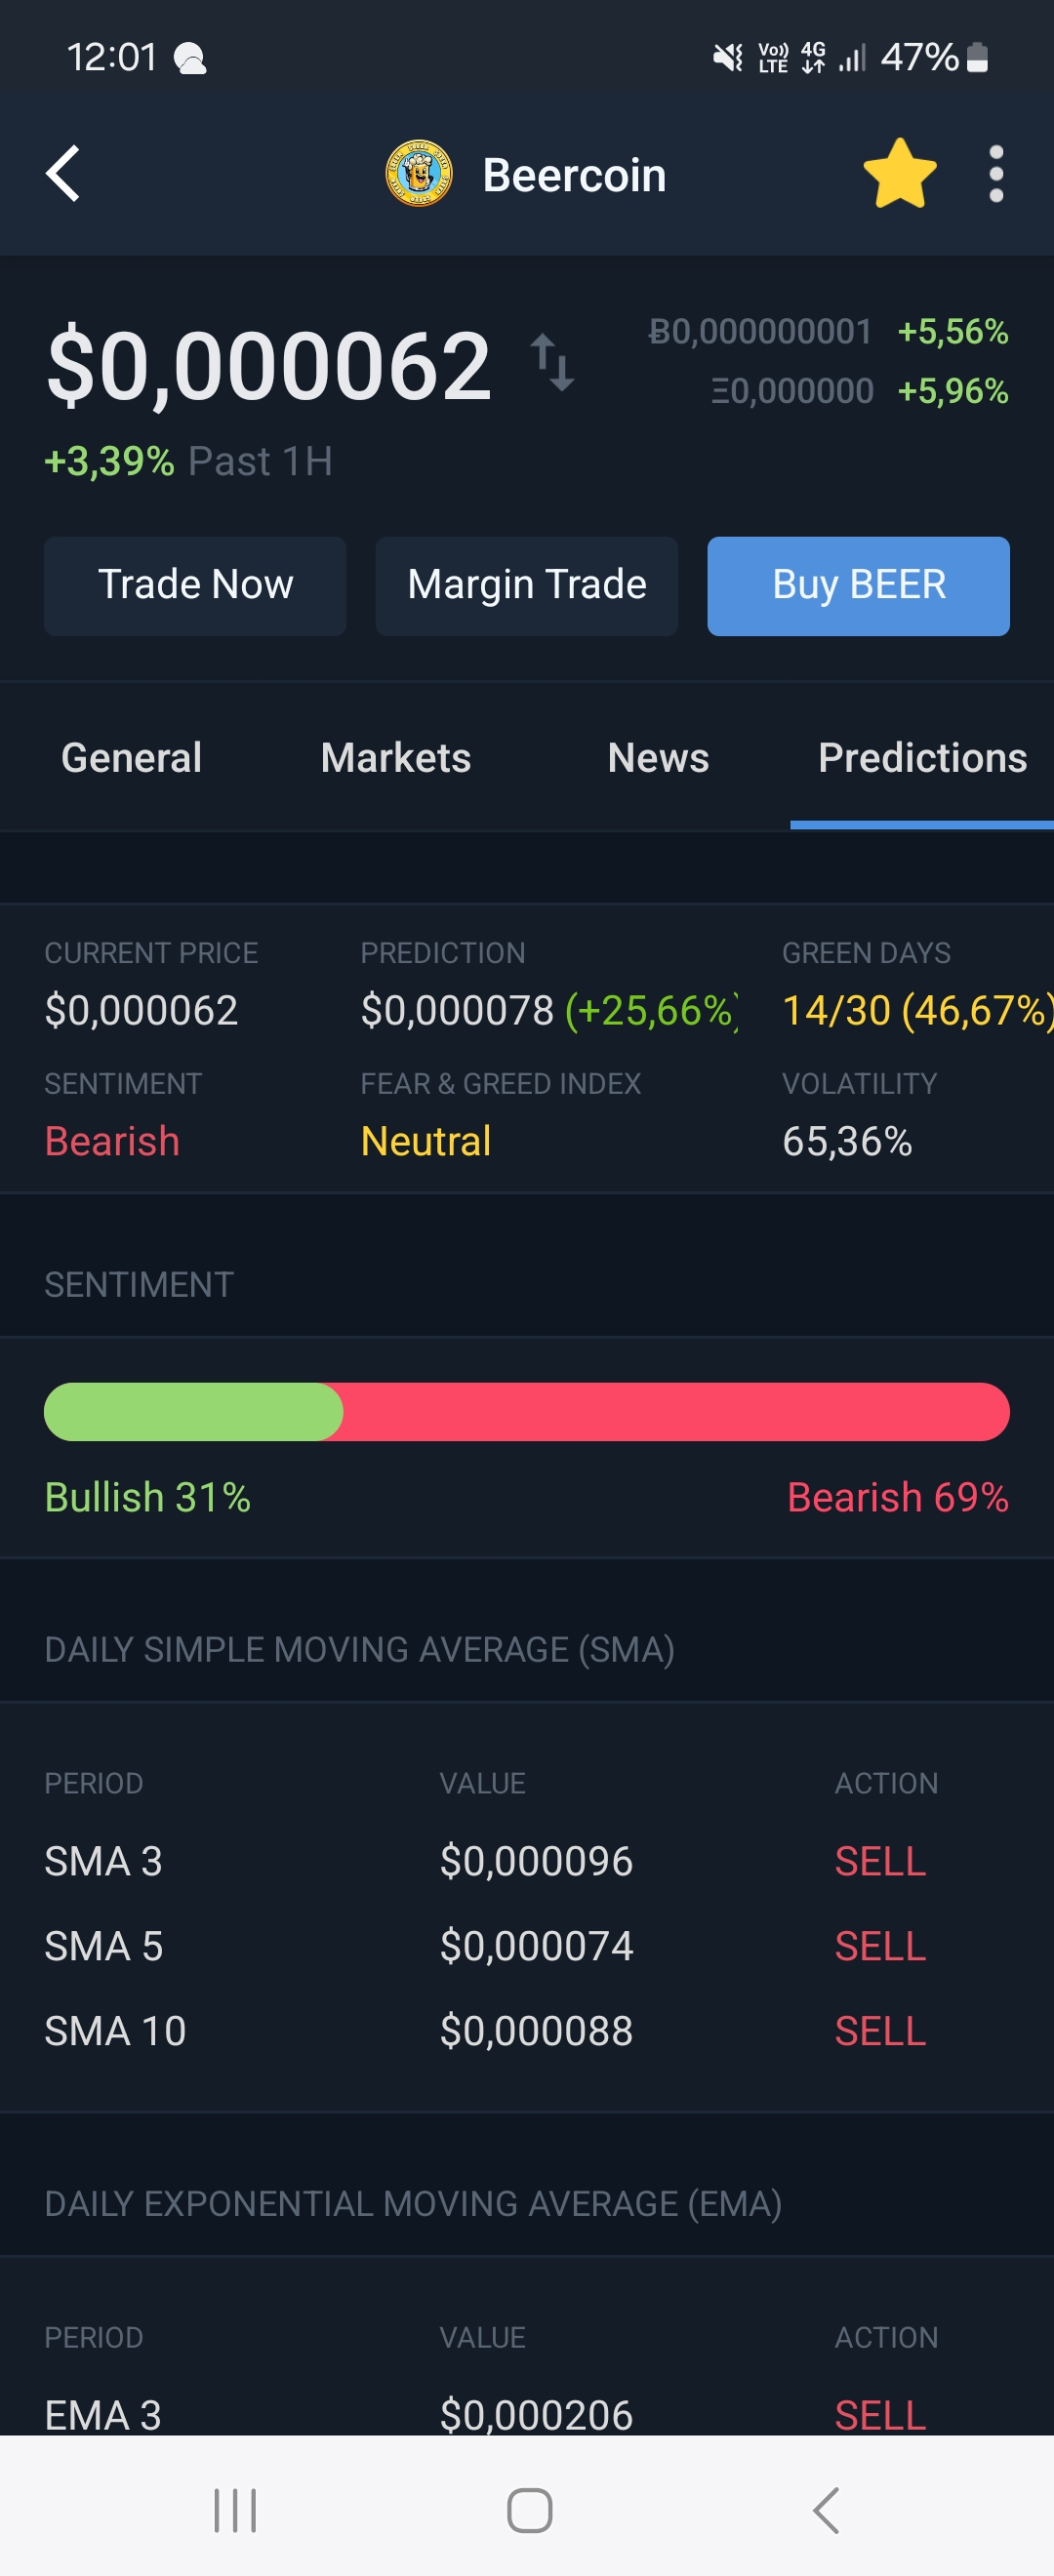The width and height of the screenshot is (1054, 2576).
Task: Switch to the General tab
Action: [131, 758]
